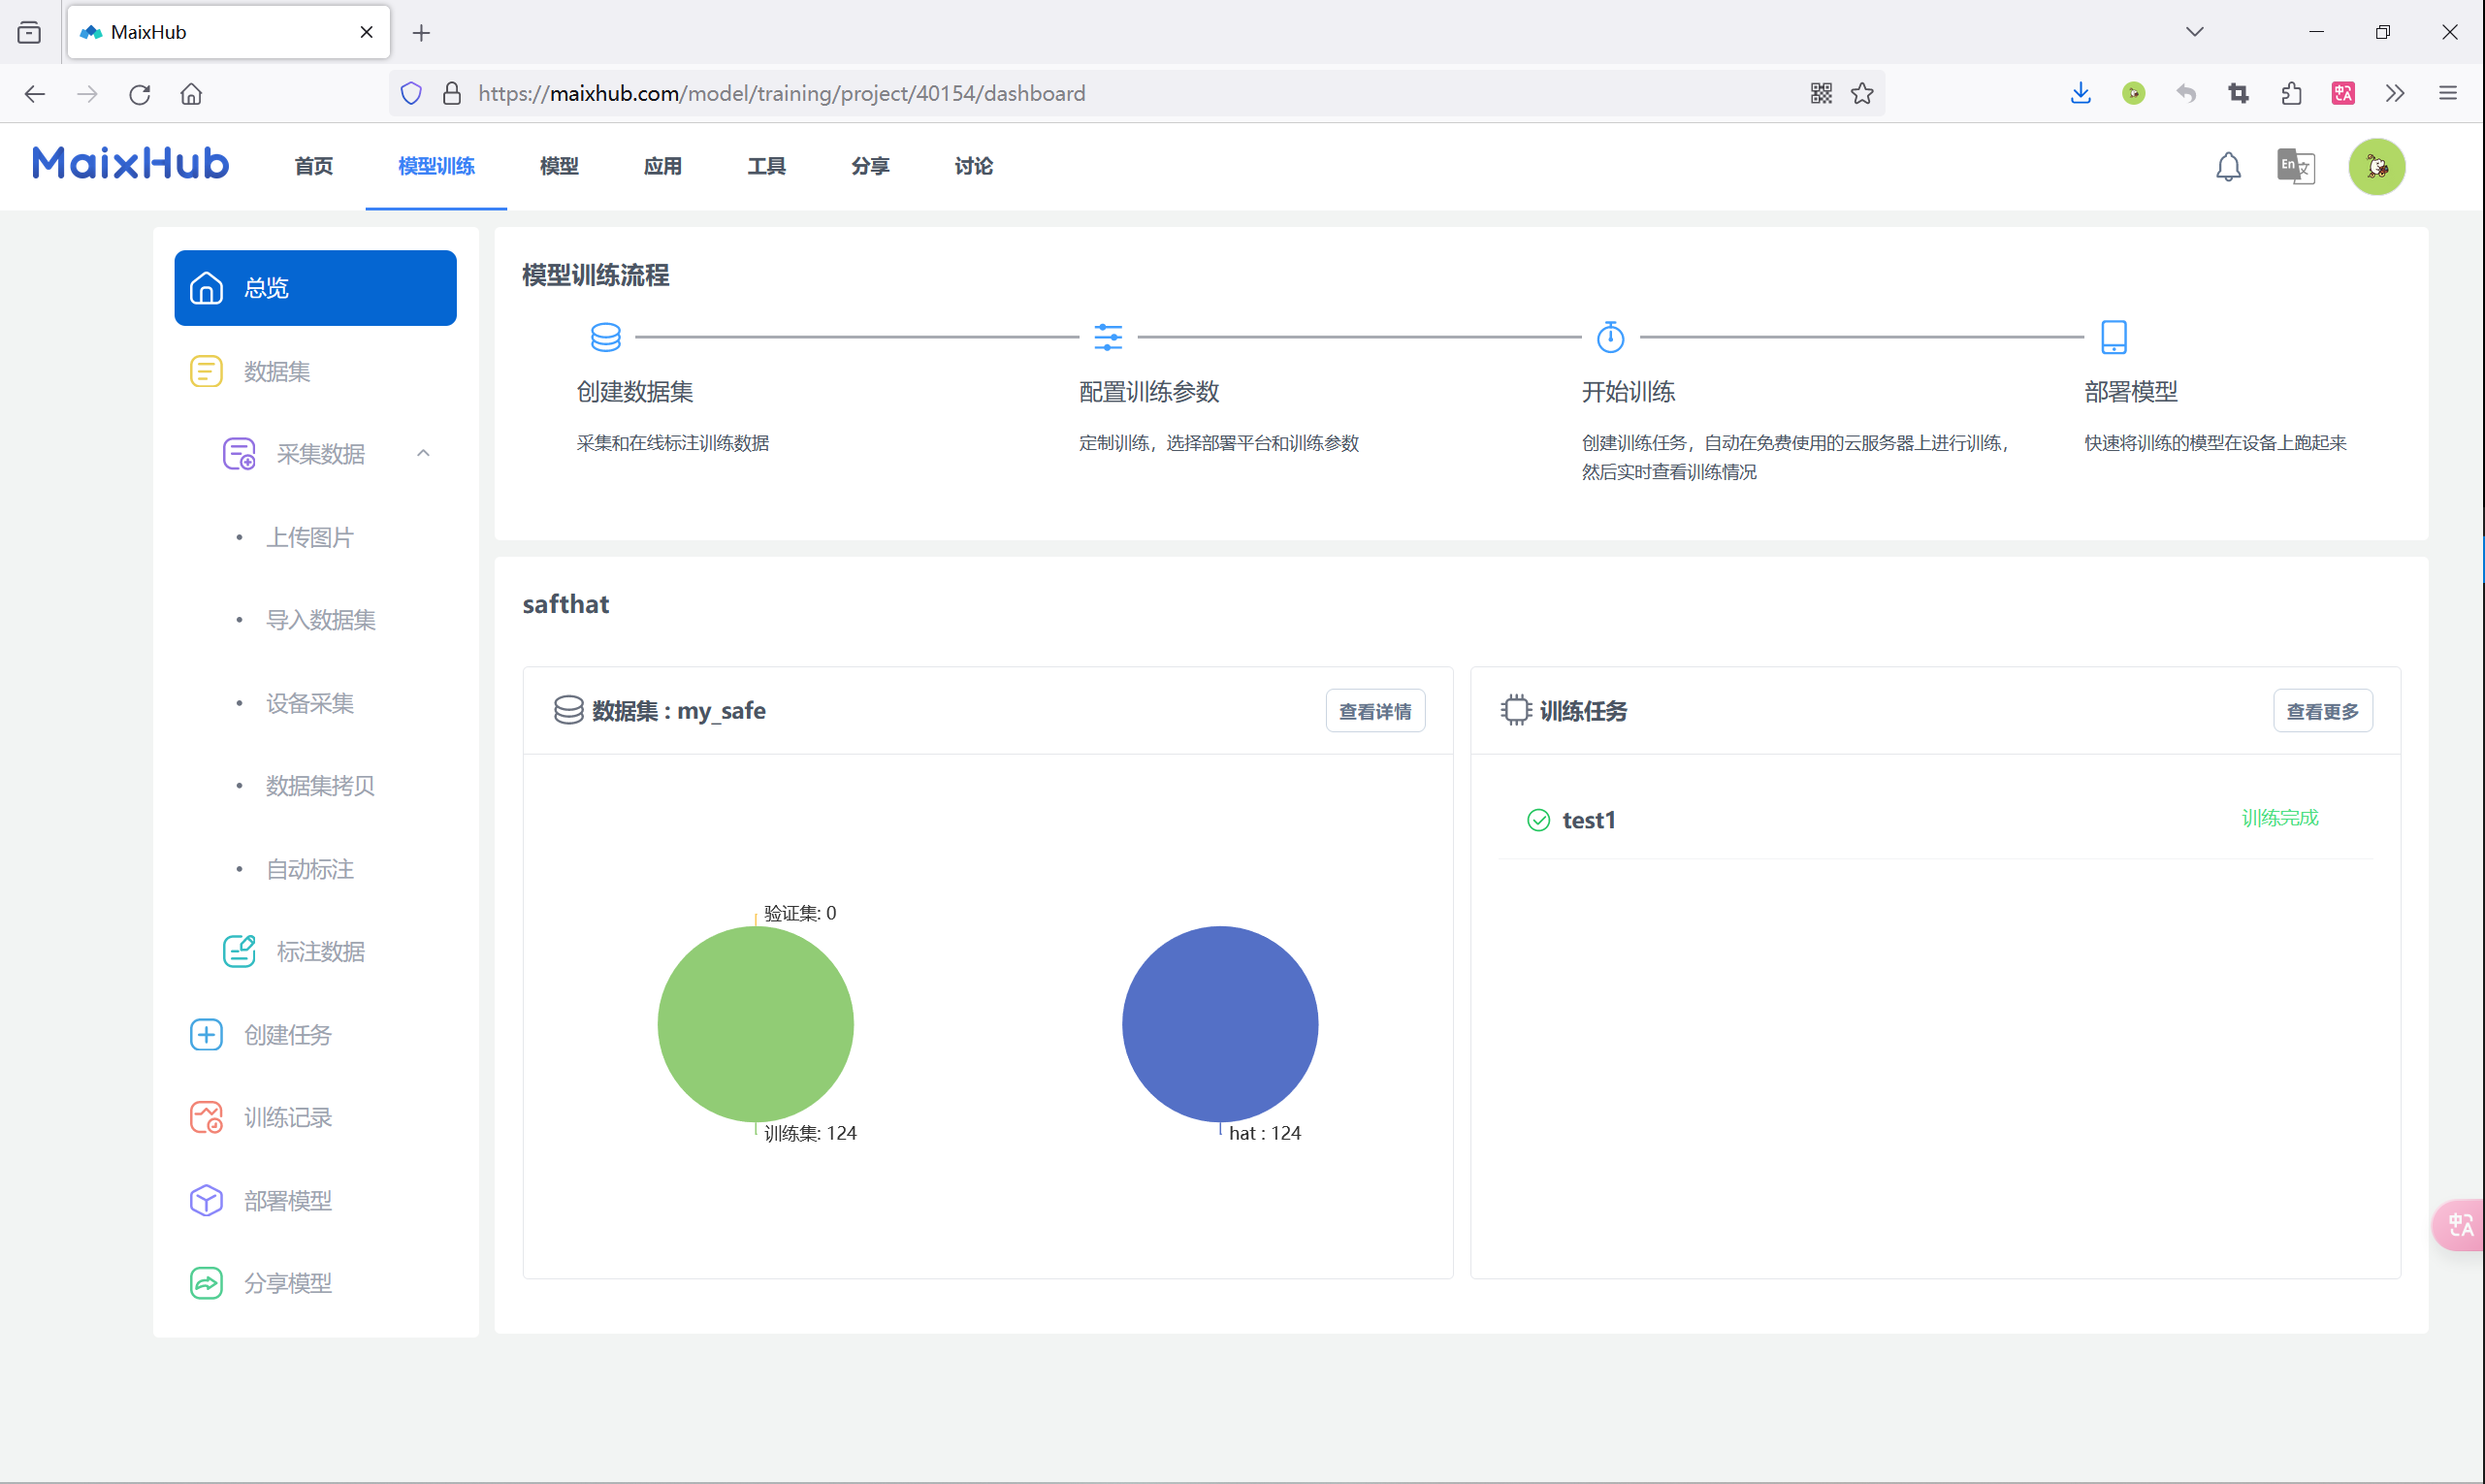Bookmark this page with the star icon
2485x1484 pixels.
[1861, 93]
